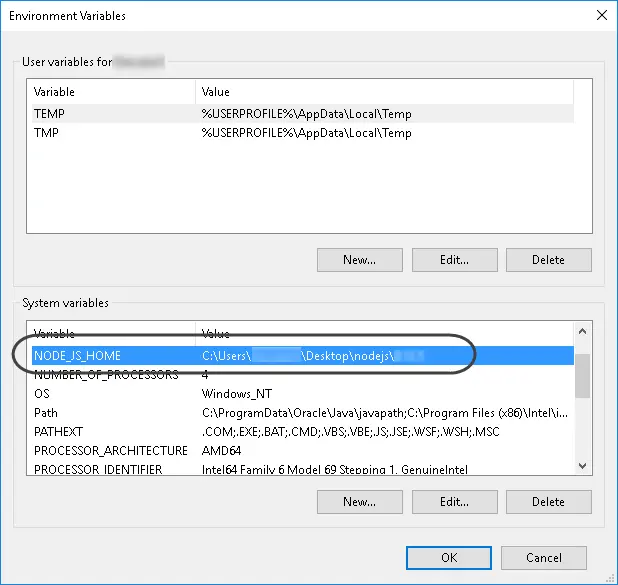Click the Windows_NT value cell
Screen dimensions: 618x585
tap(237, 394)
